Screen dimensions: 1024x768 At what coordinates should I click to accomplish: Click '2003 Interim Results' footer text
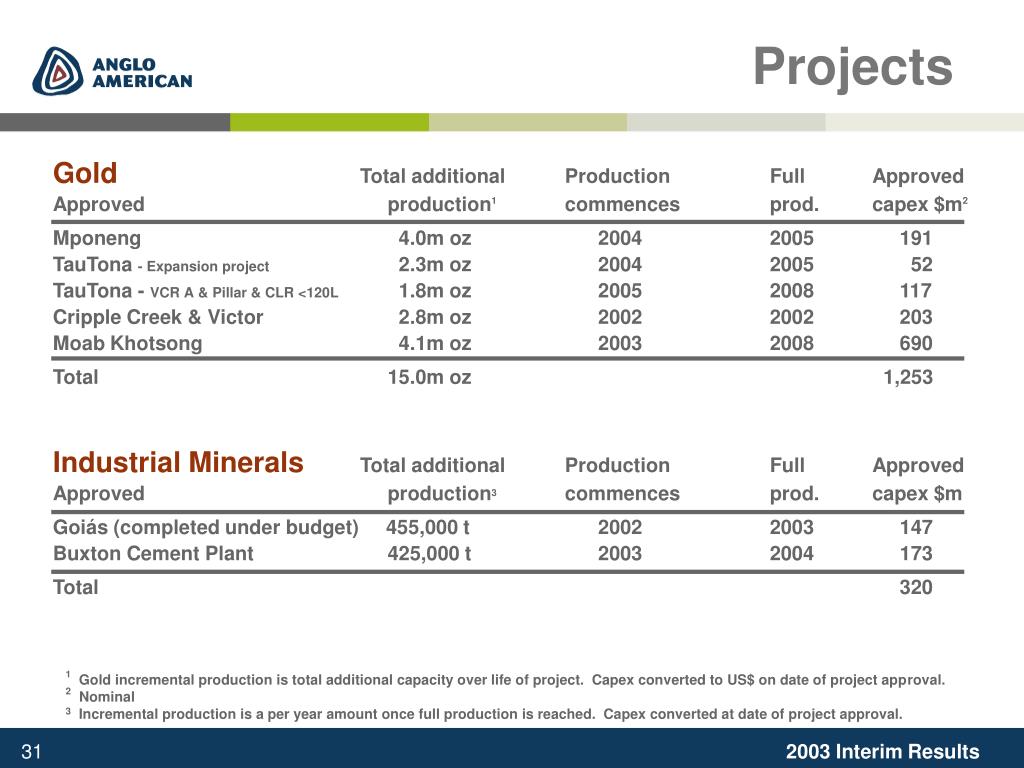882,751
